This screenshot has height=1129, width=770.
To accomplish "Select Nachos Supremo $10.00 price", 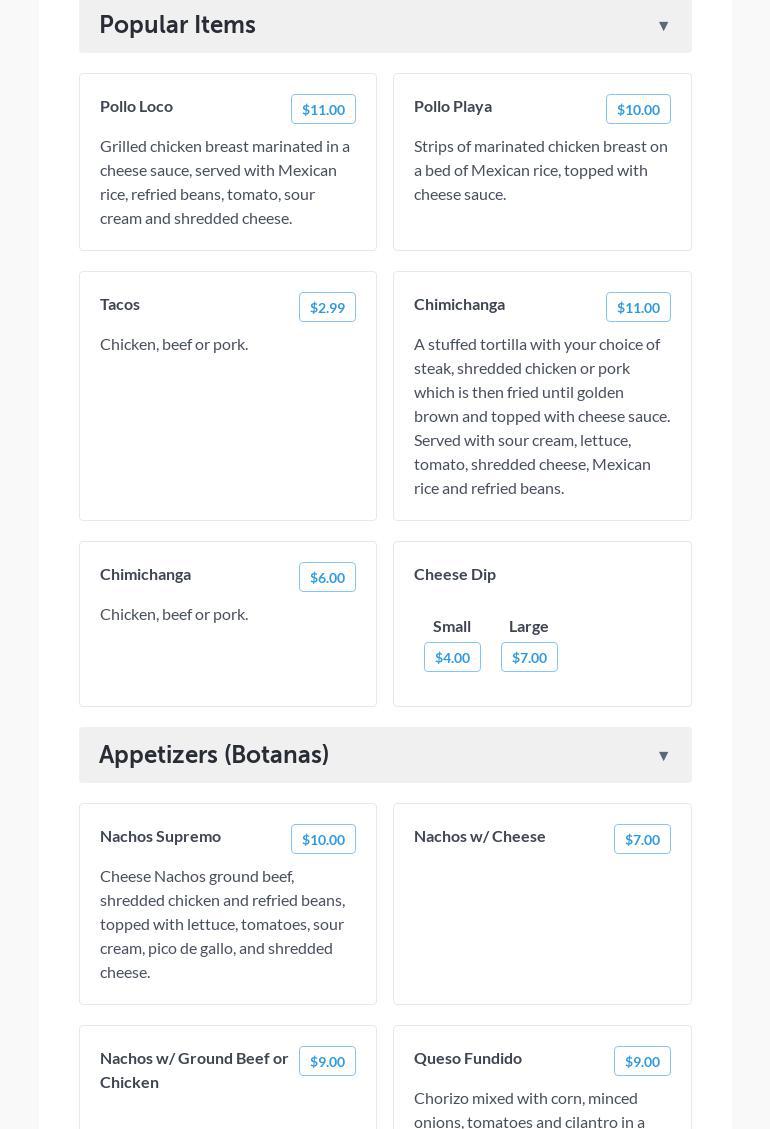I will pos(323,839).
